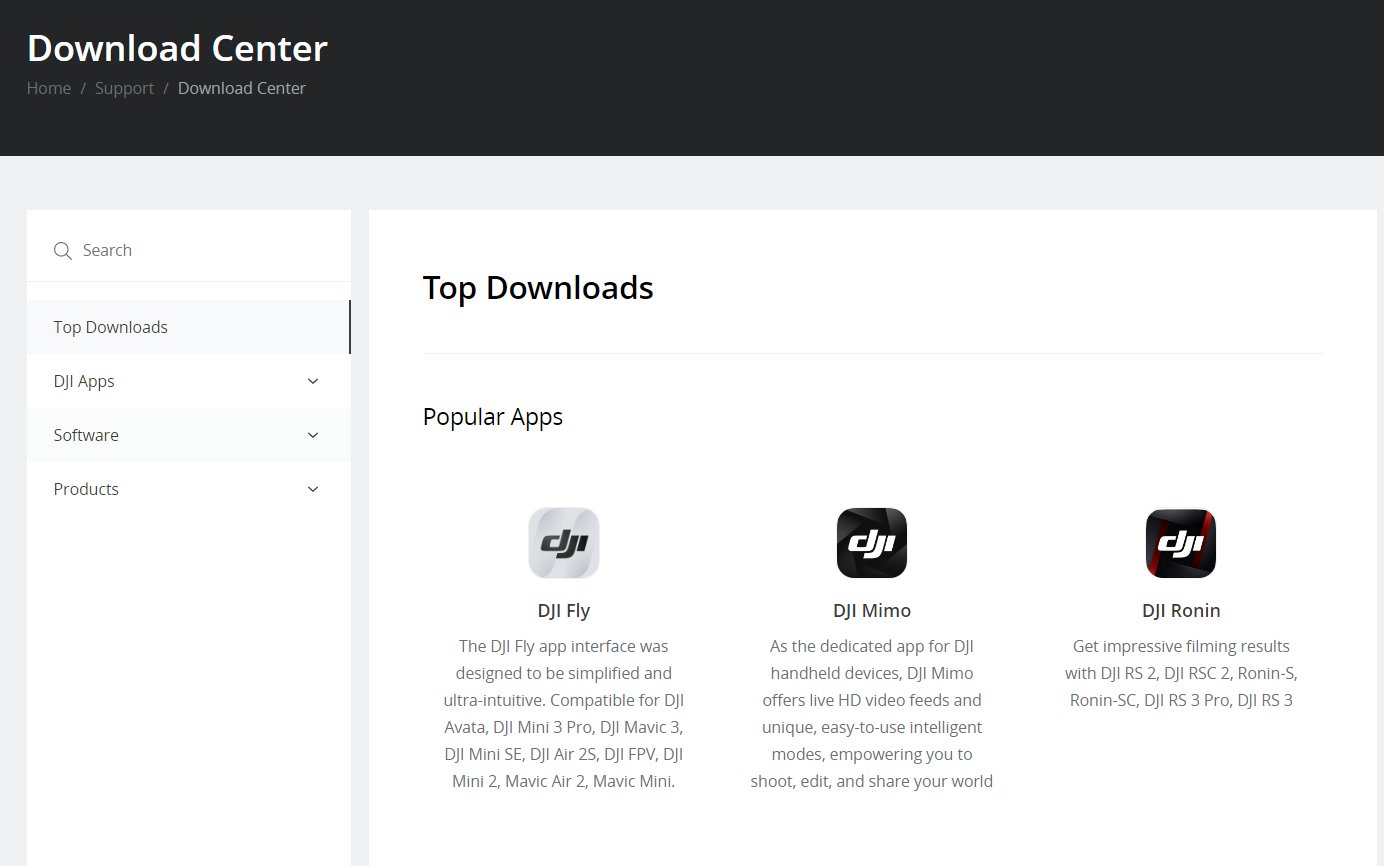Click the Popular Apps heading
Viewport: 1384px width, 866px height.
[x=493, y=417]
